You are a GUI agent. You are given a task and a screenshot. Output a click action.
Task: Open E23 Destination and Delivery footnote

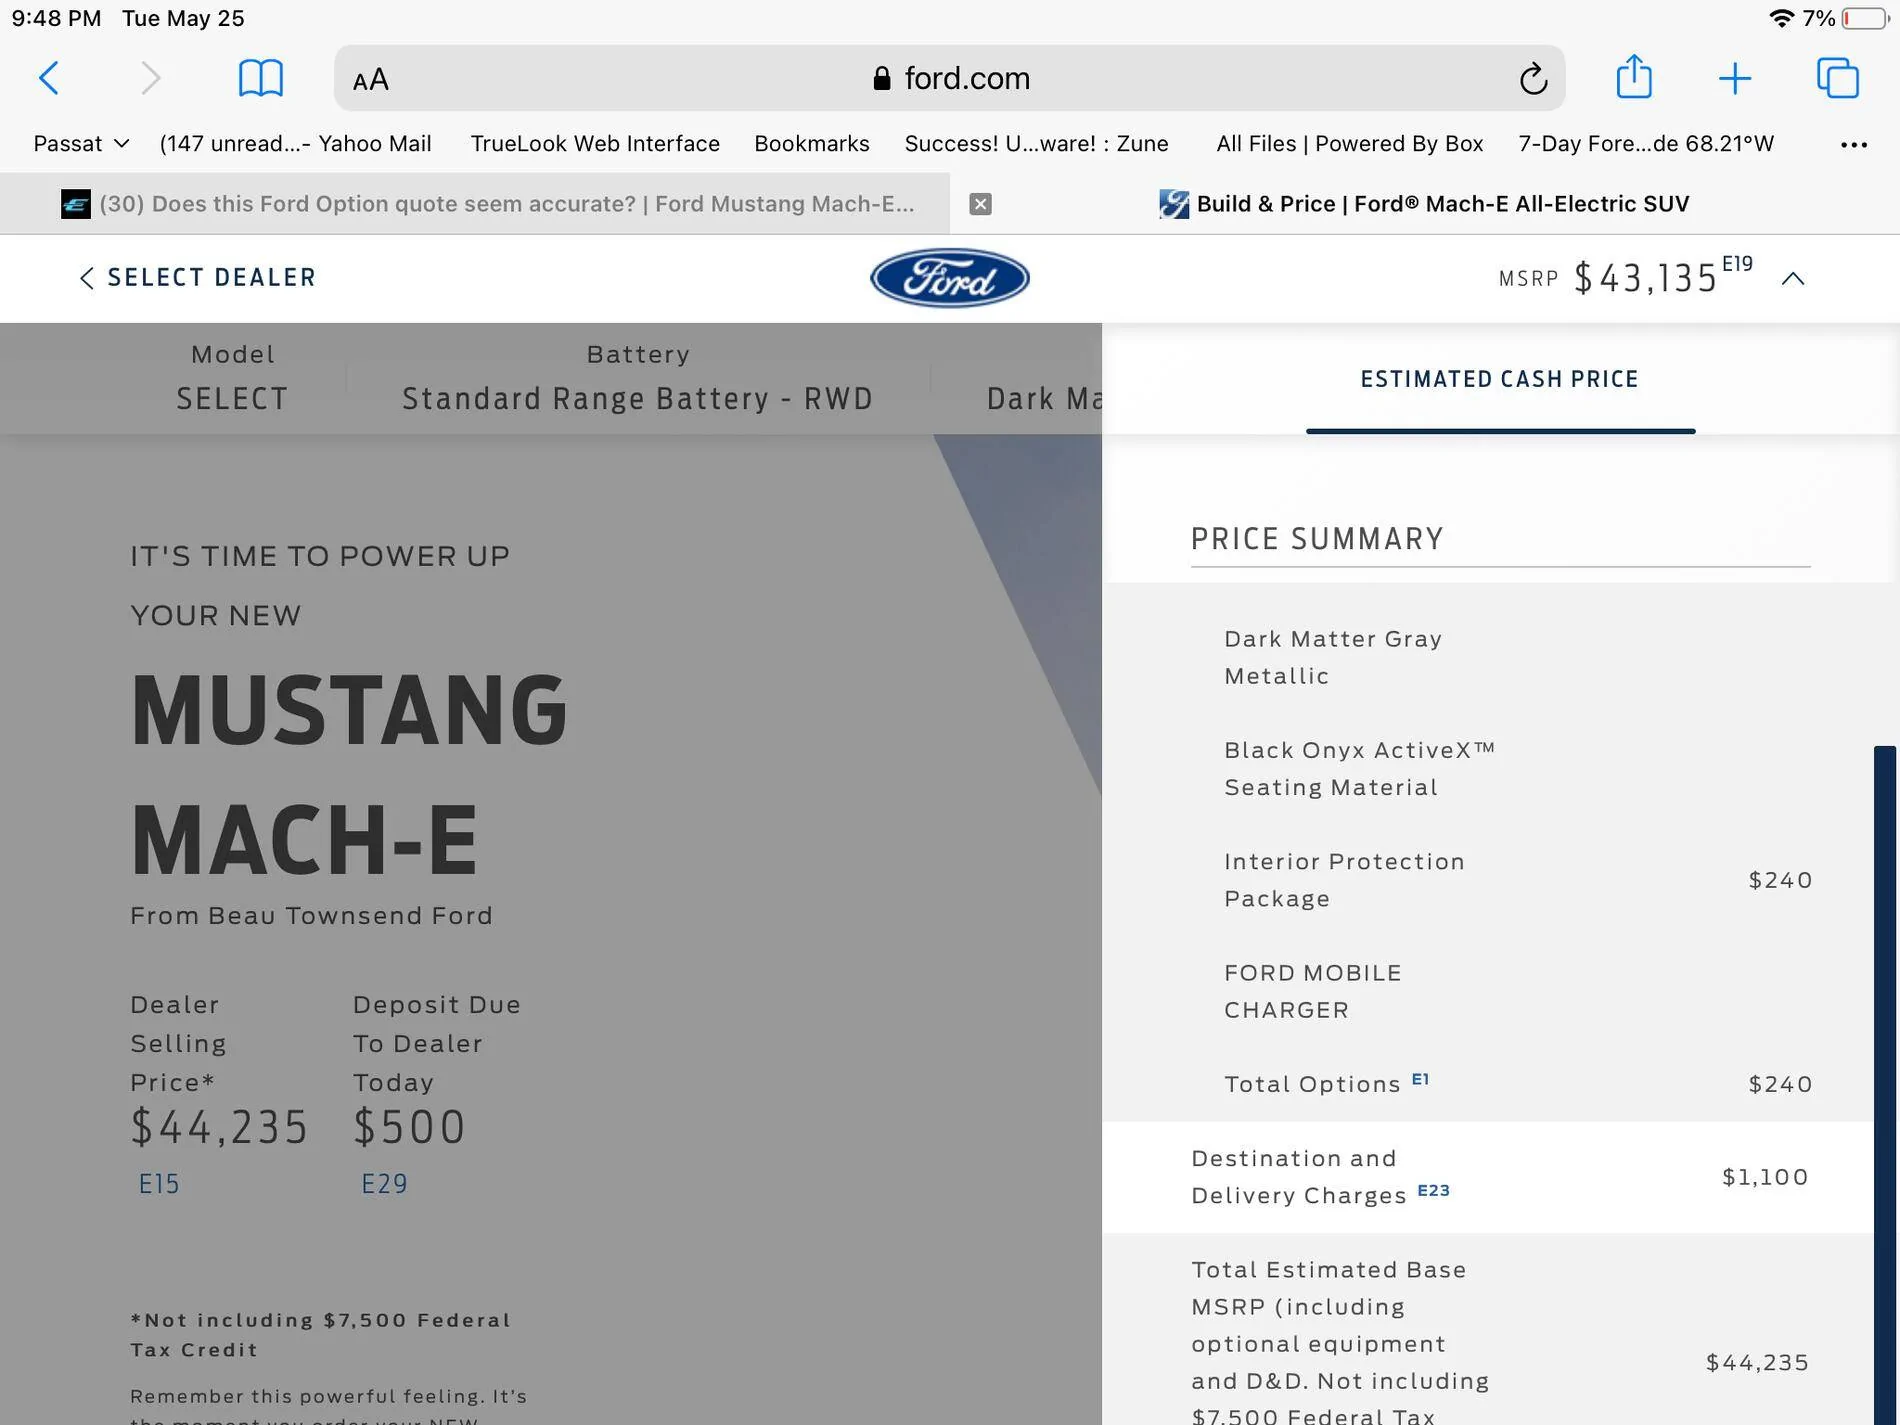point(1433,1190)
